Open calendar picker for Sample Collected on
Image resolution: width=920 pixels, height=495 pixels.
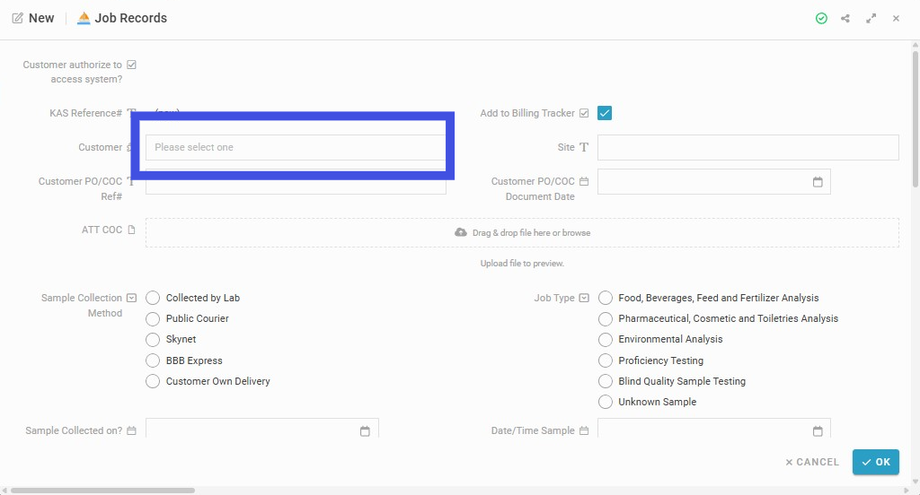pos(365,431)
